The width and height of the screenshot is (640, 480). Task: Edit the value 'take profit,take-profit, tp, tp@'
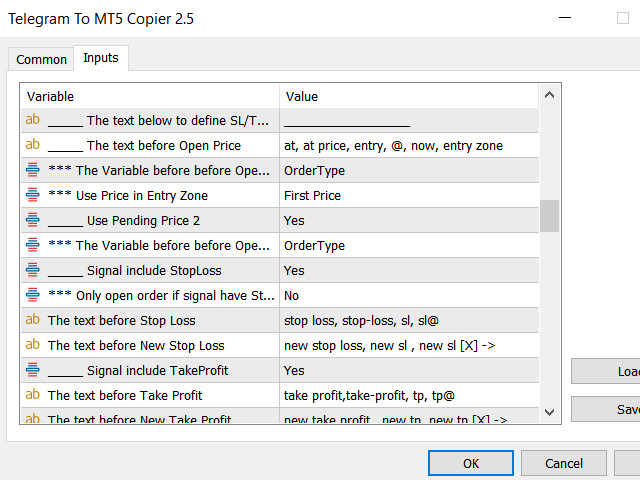point(409,395)
